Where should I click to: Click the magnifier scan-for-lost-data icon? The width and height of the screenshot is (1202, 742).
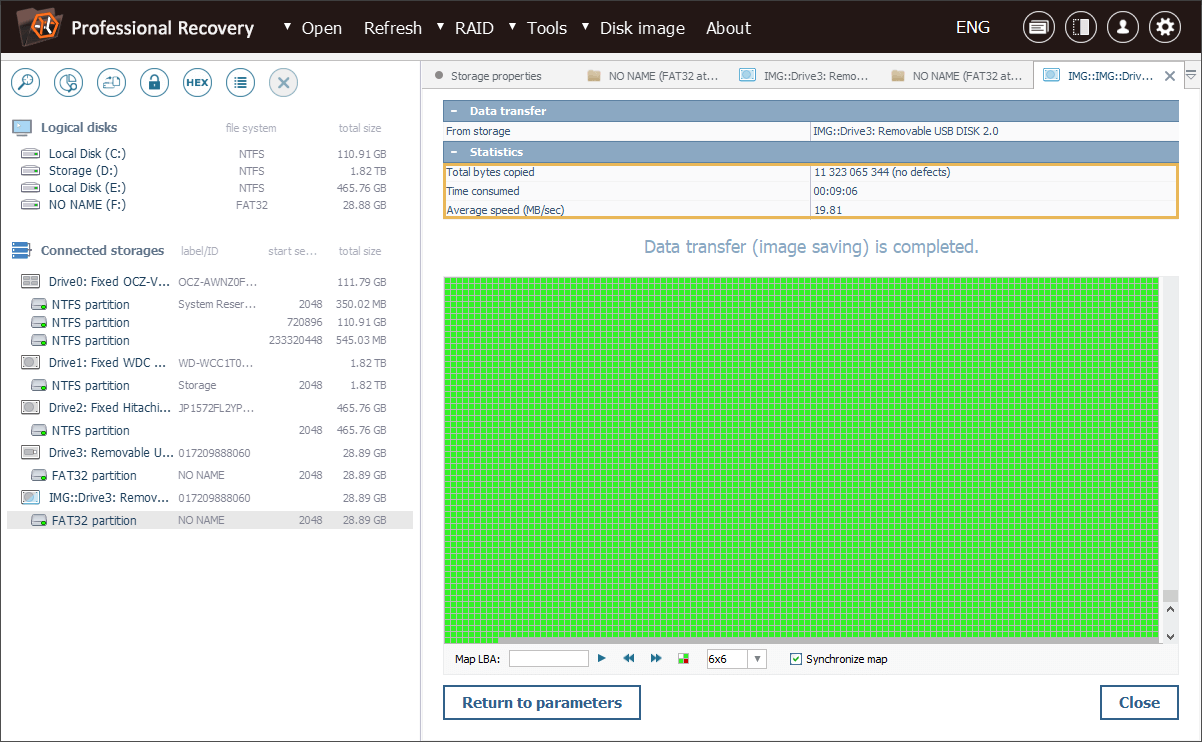point(25,83)
